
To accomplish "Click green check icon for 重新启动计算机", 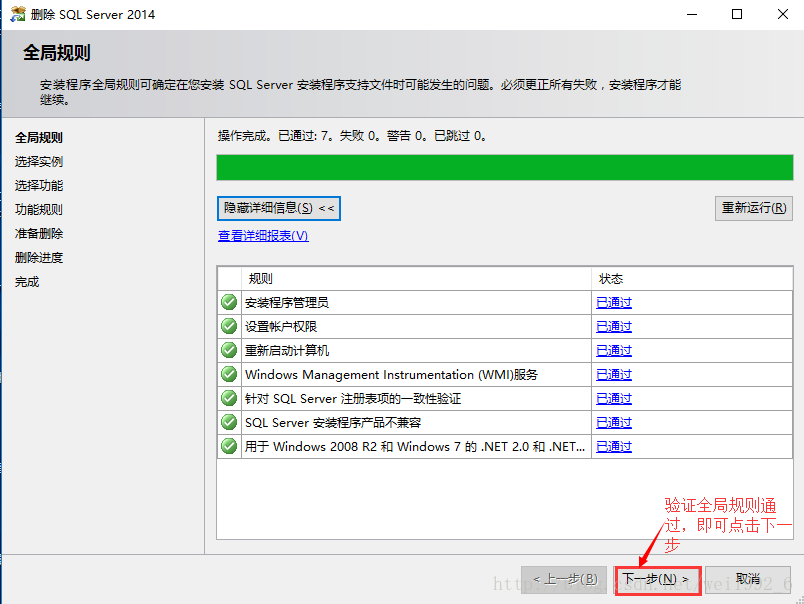I will point(229,350).
